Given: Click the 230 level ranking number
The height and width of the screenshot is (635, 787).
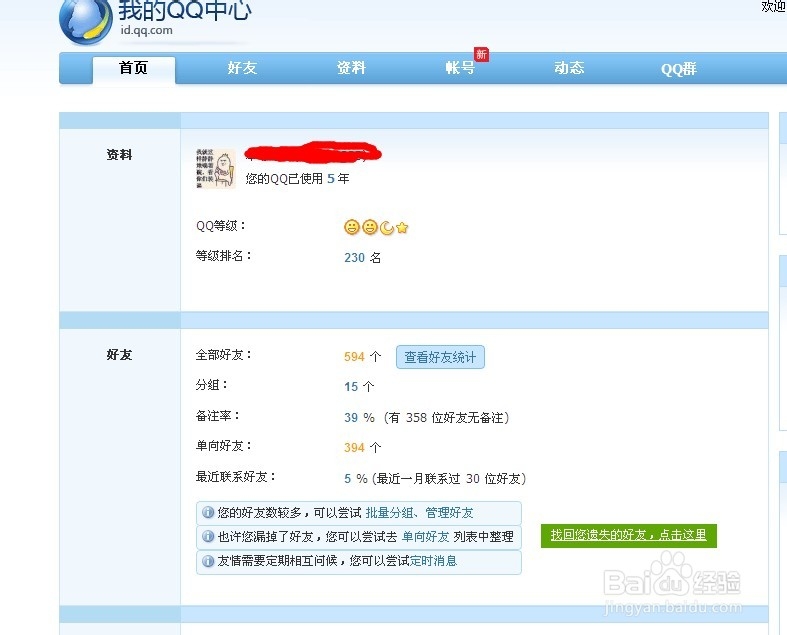Looking at the screenshot, I should pos(354,258).
